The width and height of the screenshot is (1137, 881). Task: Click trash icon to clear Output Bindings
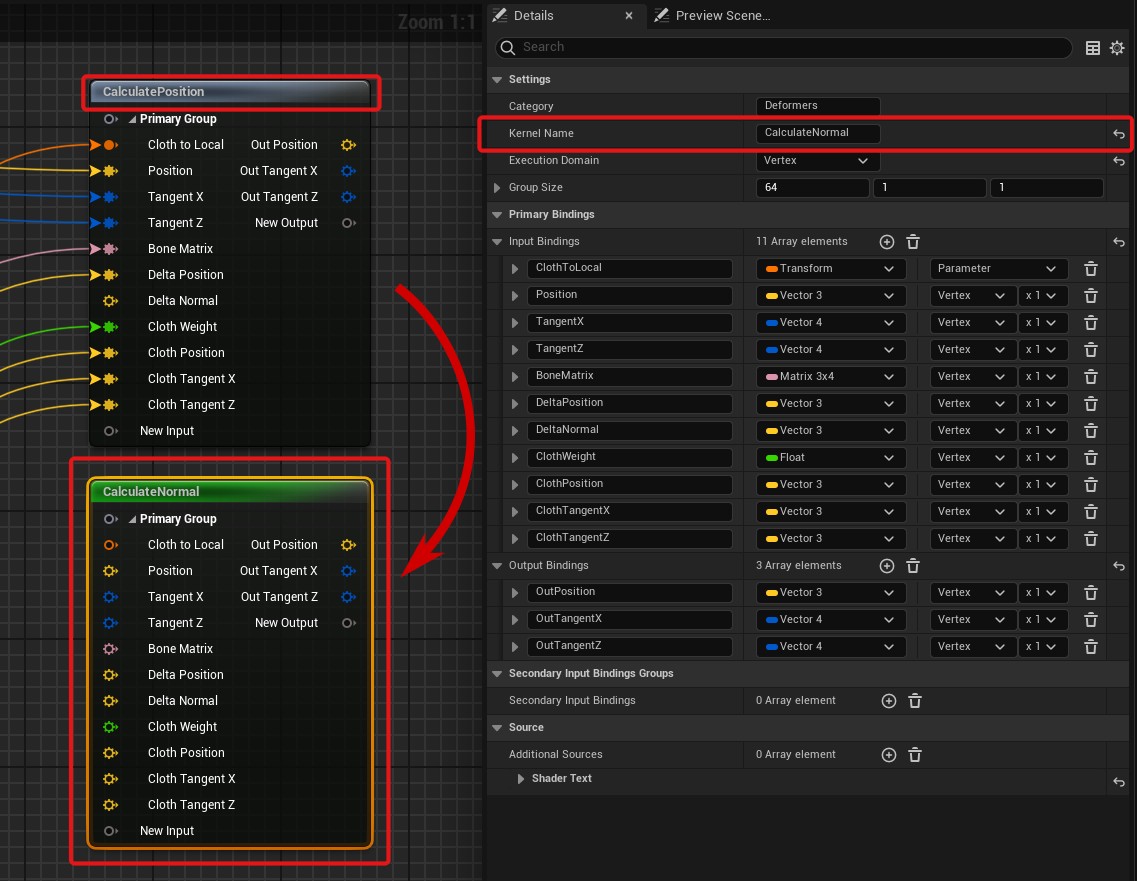point(913,566)
